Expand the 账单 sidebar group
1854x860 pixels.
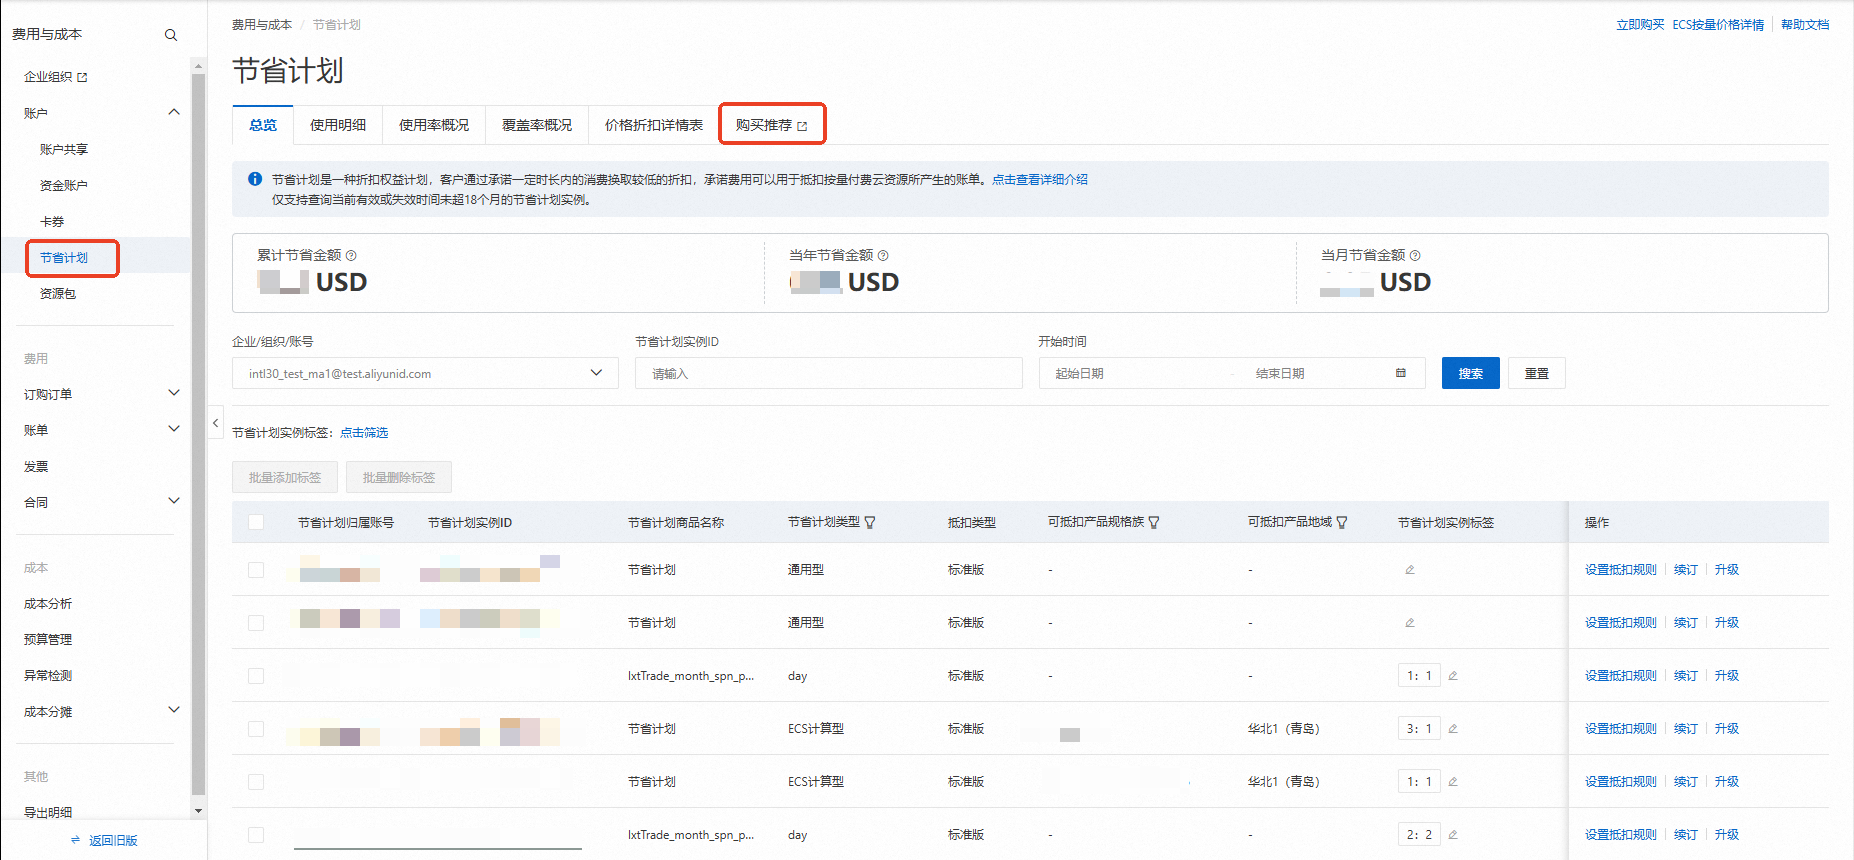(174, 429)
